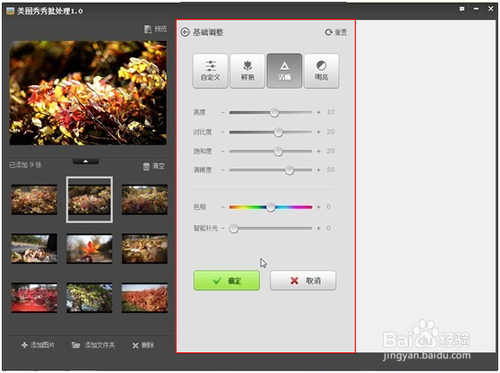This screenshot has width=500, height=373.
Task: Click the large flower preview image
Action: point(88,93)
